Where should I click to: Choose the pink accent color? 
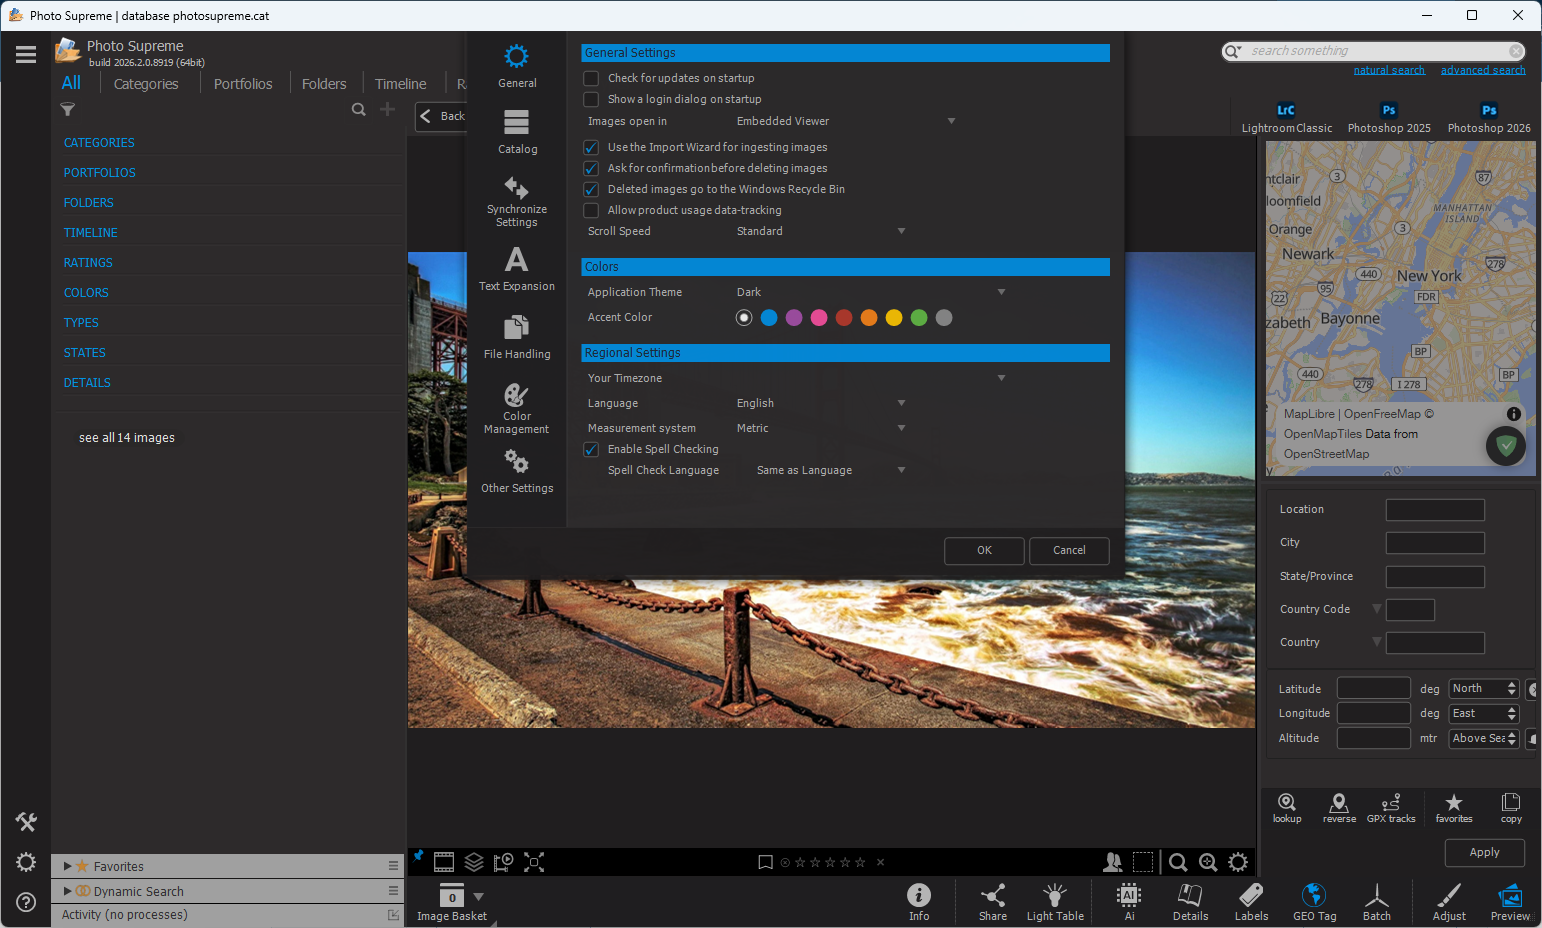pos(819,317)
